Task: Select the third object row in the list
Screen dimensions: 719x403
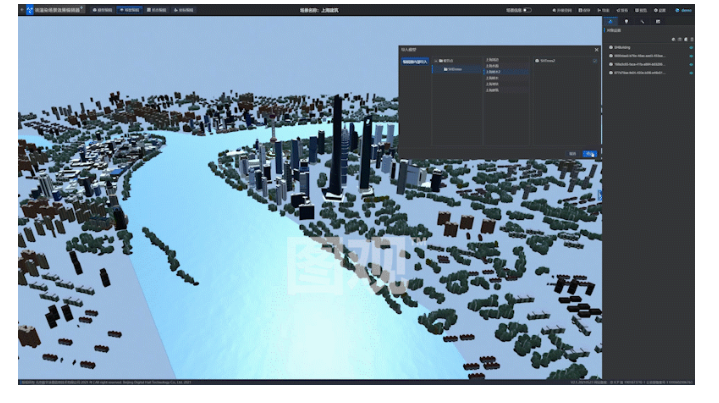Action: click(649, 64)
